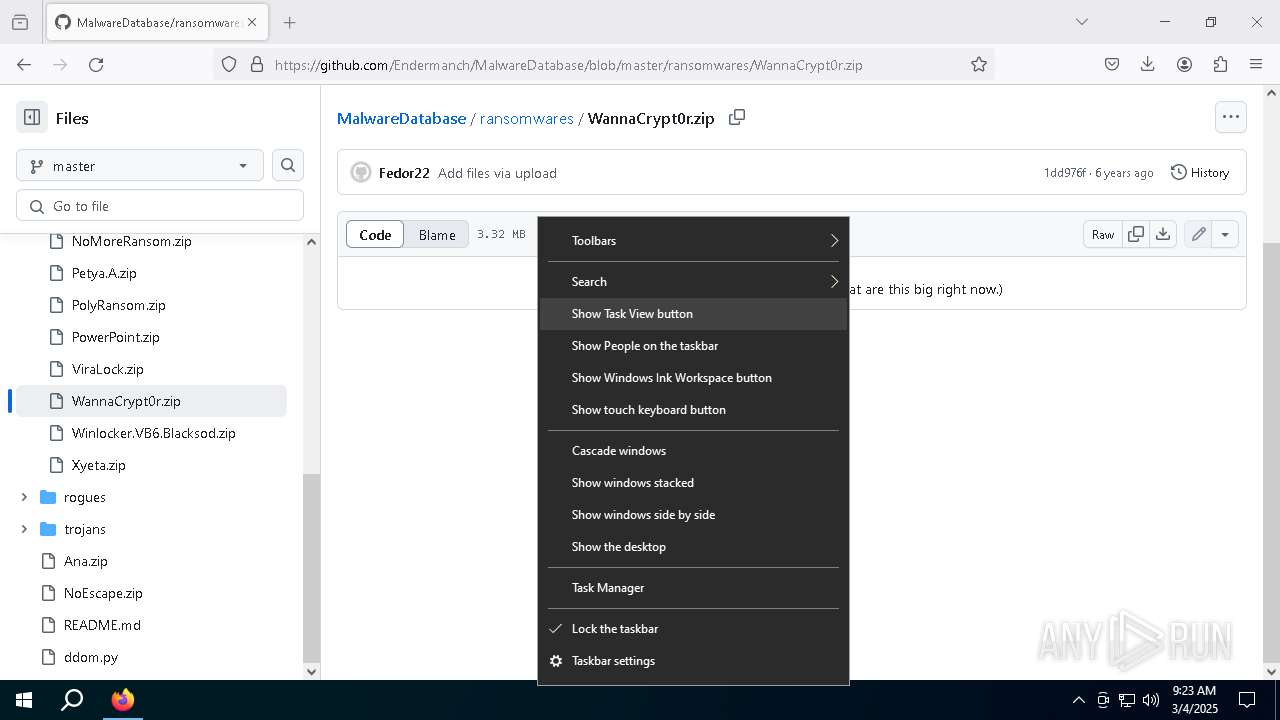Save page to Pocket icon
The image size is (1280, 720).
[x=1112, y=64]
